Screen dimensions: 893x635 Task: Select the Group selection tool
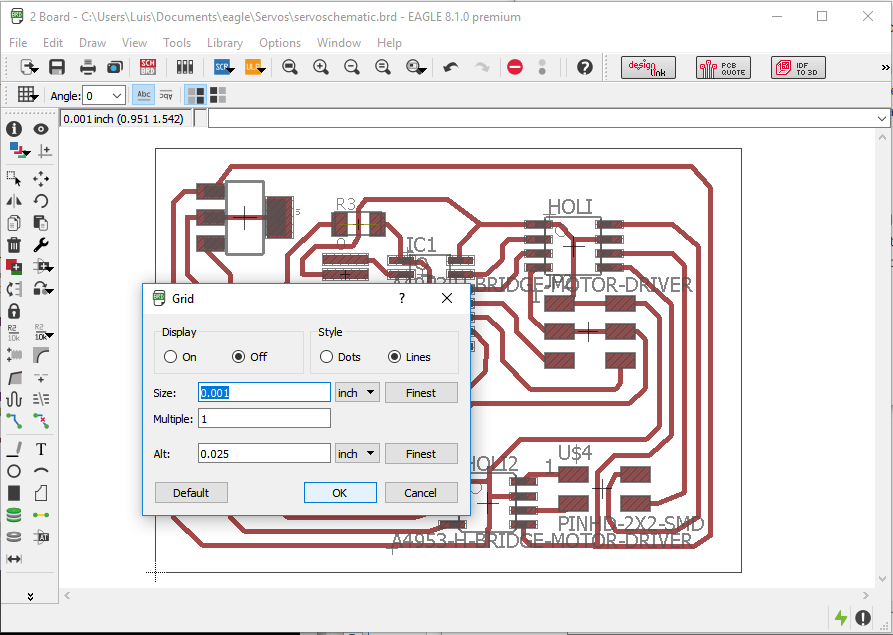(x=14, y=179)
